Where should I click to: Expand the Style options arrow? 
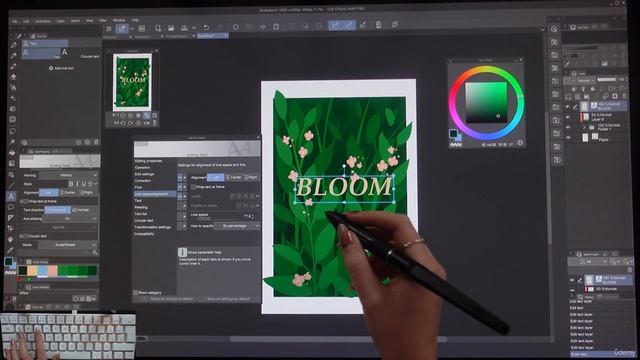(x=95, y=184)
